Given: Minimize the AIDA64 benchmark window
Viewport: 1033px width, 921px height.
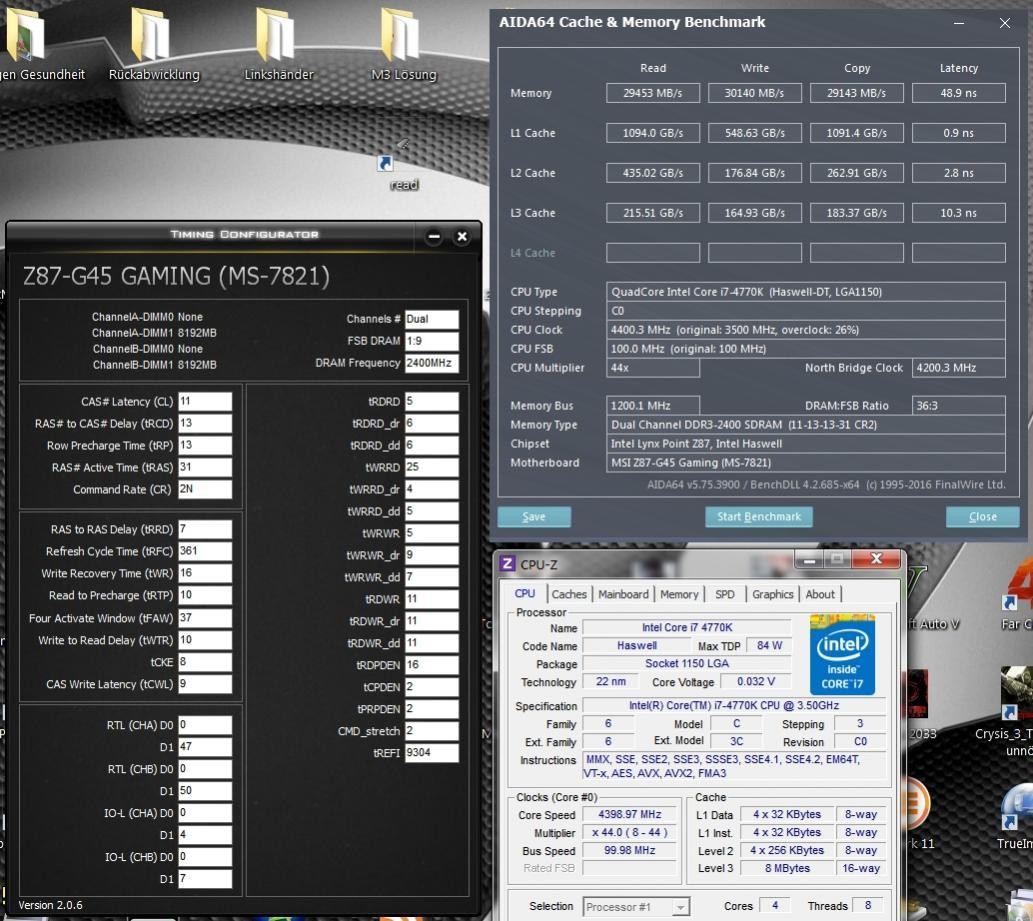Looking at the screenshot, I should pyautogui.click(x=959, y=23).
